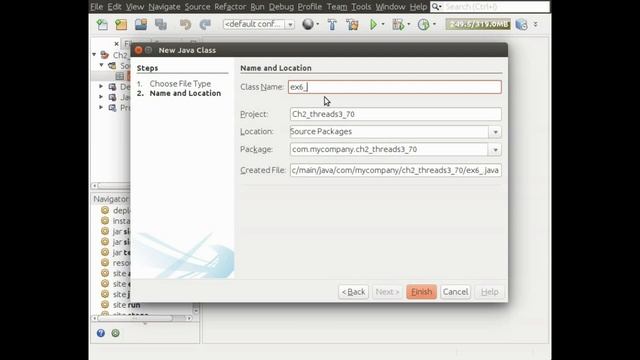Image resolution: width=640 pixels, height=360 pixels.
Task: Click the goal icon beside 'insta' in Navigator
Action: [105, 220]
